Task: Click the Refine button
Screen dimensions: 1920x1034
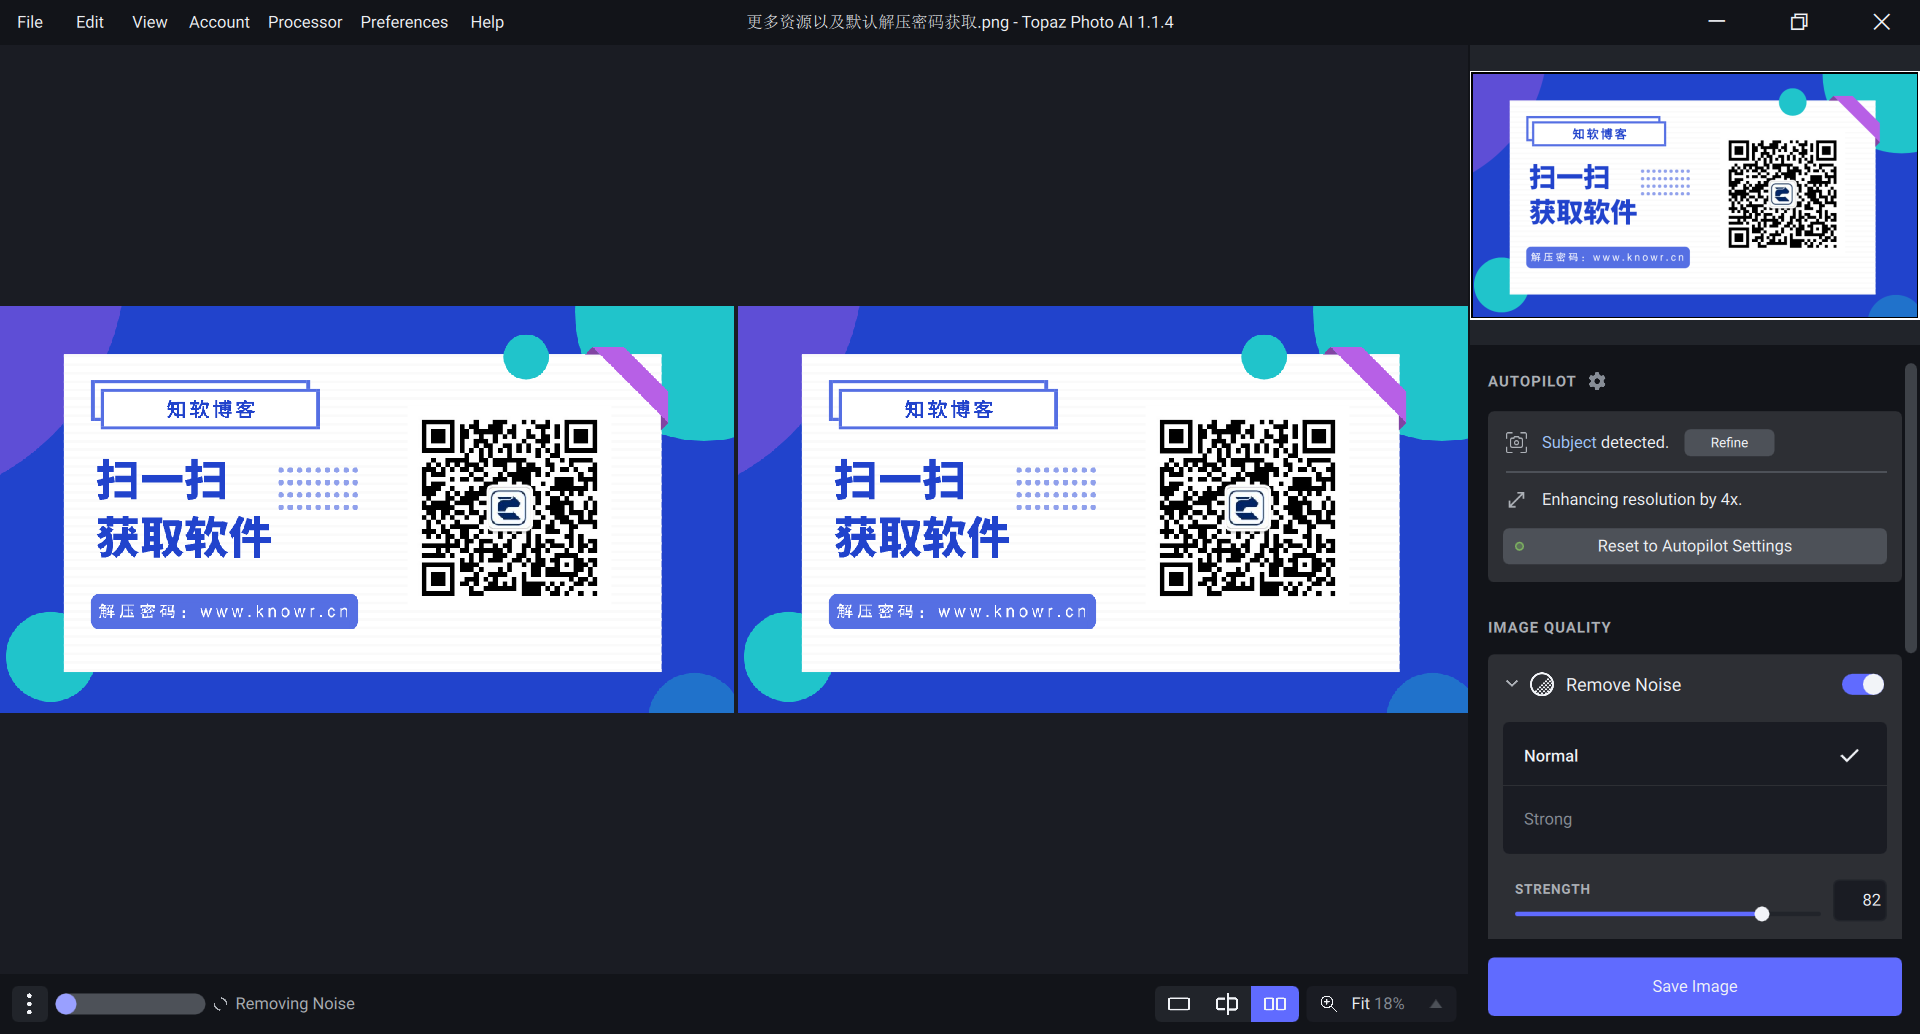Action: [1729, 442]
